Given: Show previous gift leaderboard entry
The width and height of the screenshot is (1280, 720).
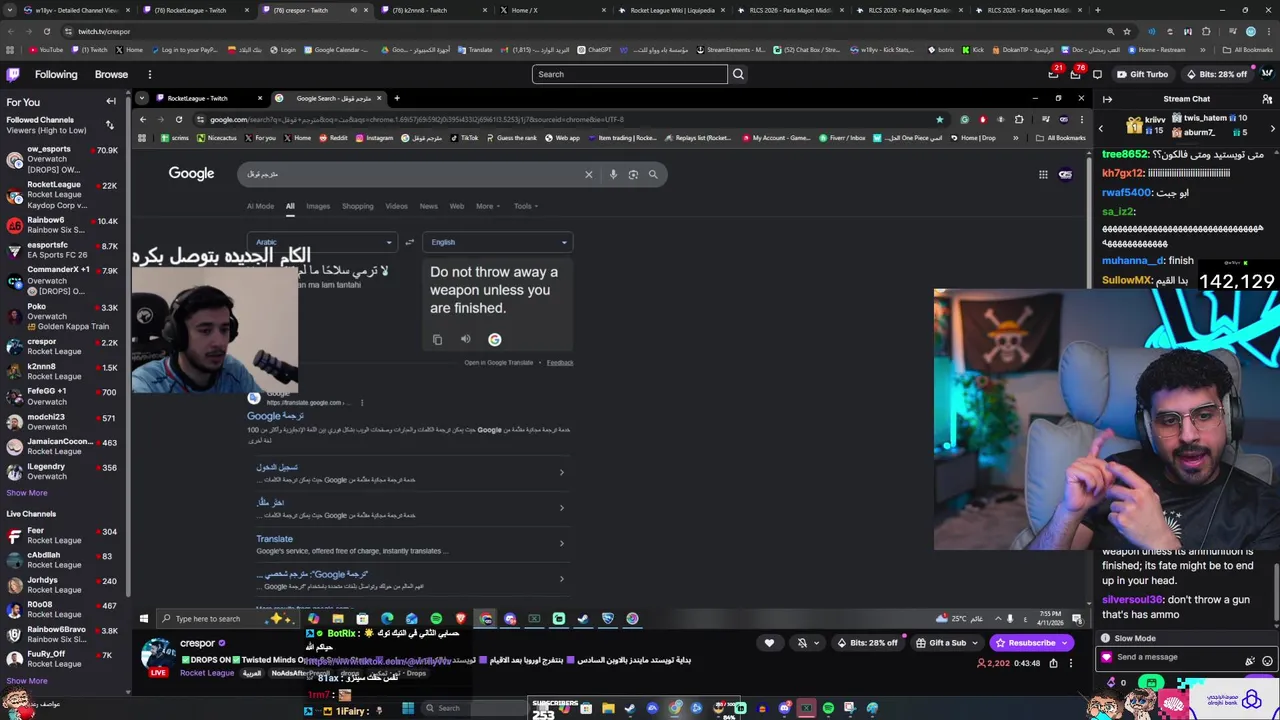Looking at the screenshot, I should click(x=1101, y=128).
